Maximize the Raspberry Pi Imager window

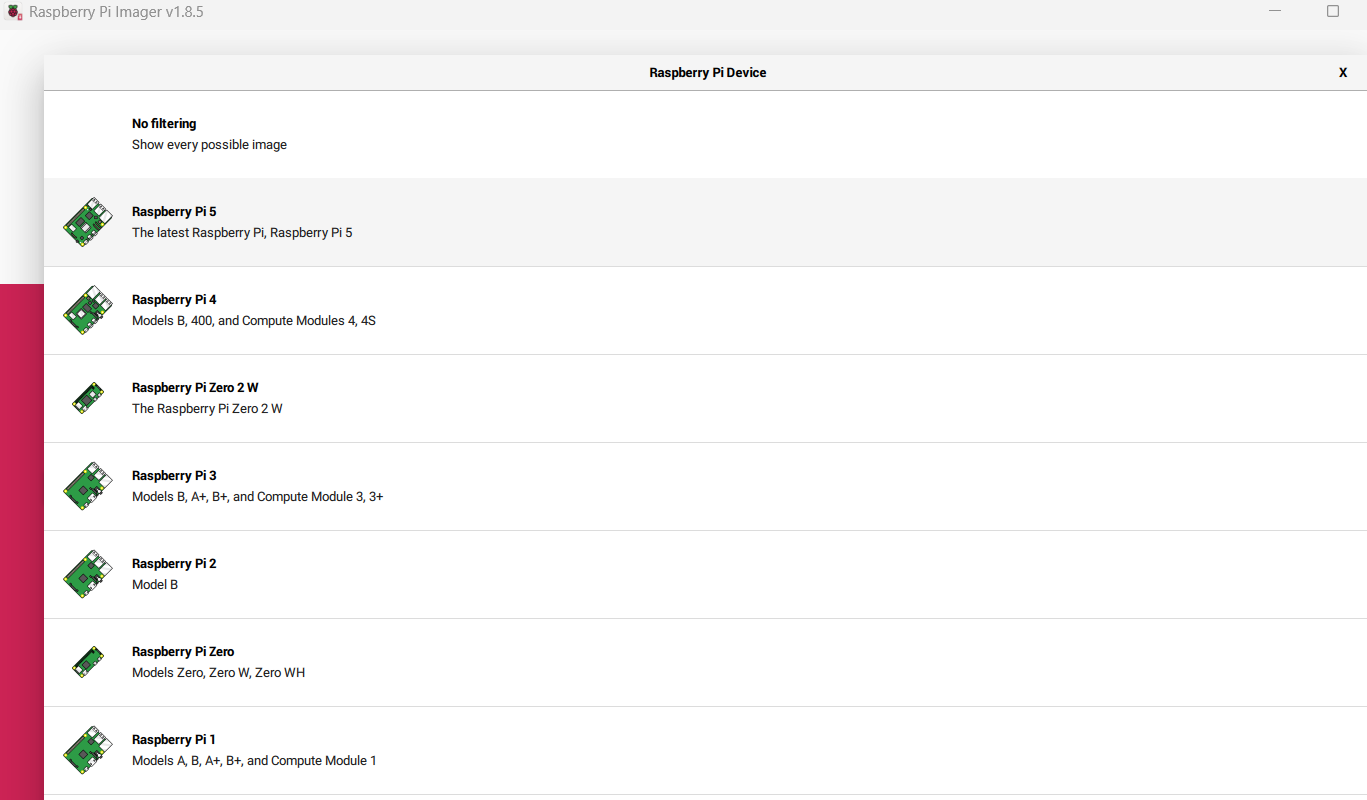point(1333,11)
